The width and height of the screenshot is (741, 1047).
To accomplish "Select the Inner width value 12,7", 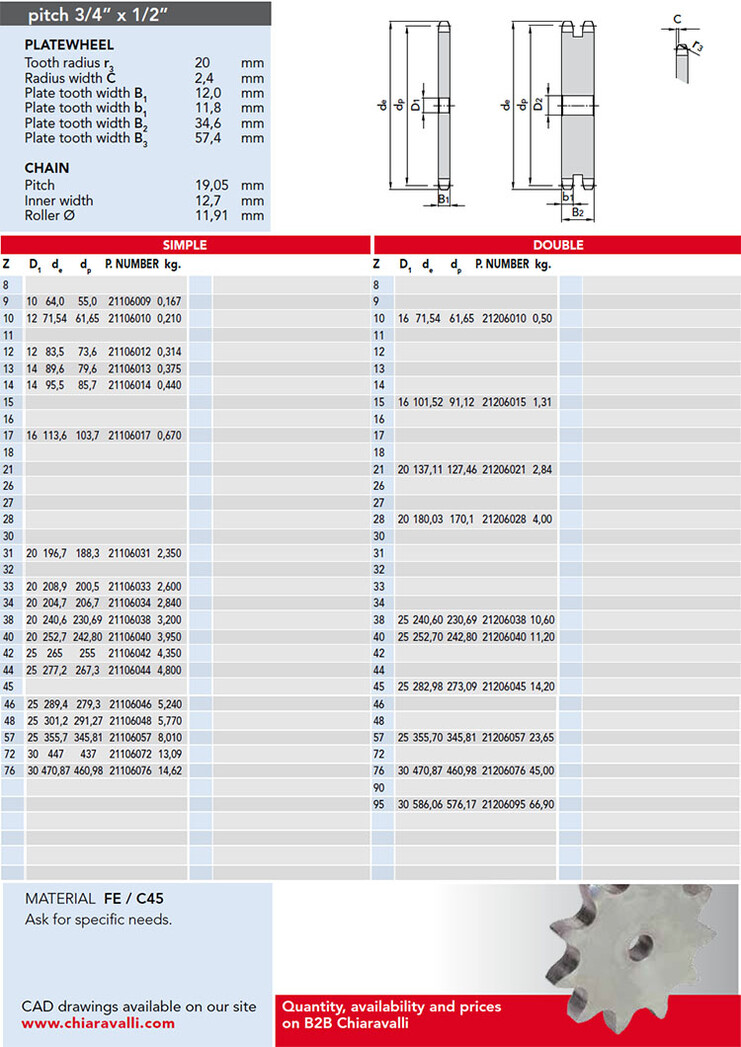I will pyautogui.click(x=210, y=200).
